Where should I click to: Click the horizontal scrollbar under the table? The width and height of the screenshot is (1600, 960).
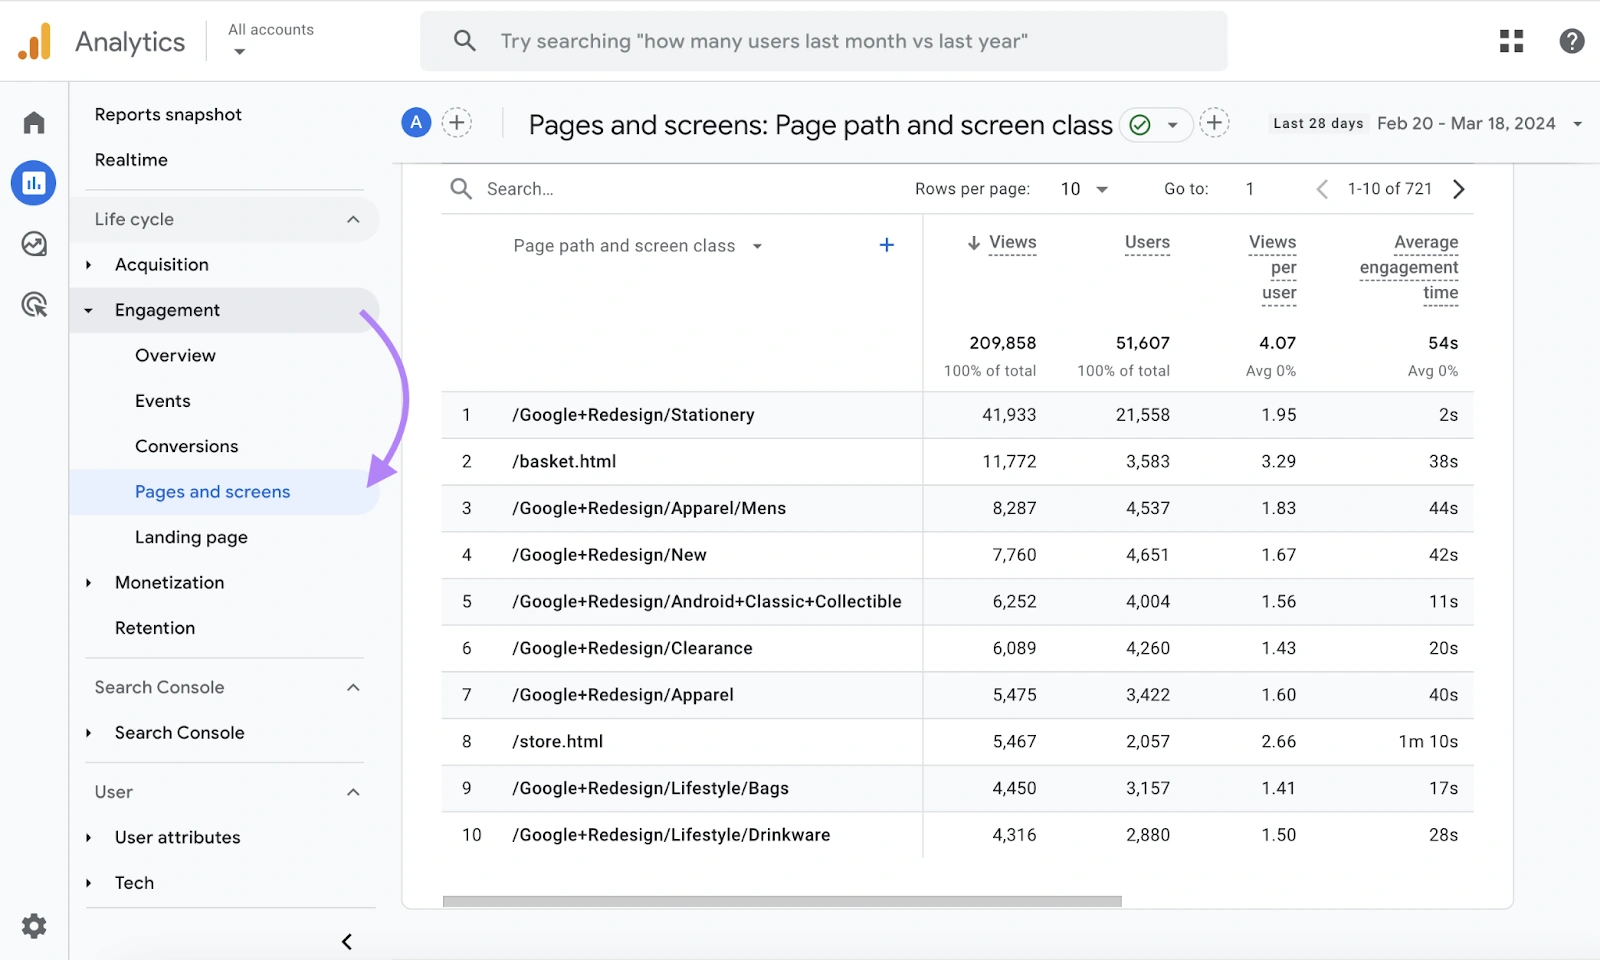click(x=782, y=901)
